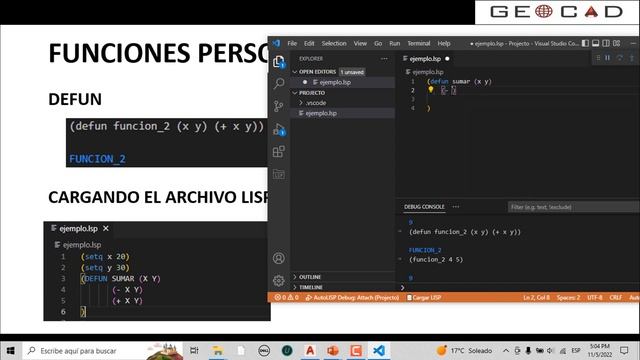Focus the Debug Console filter field
Screen dimensions: 640x360
(573, 207)
